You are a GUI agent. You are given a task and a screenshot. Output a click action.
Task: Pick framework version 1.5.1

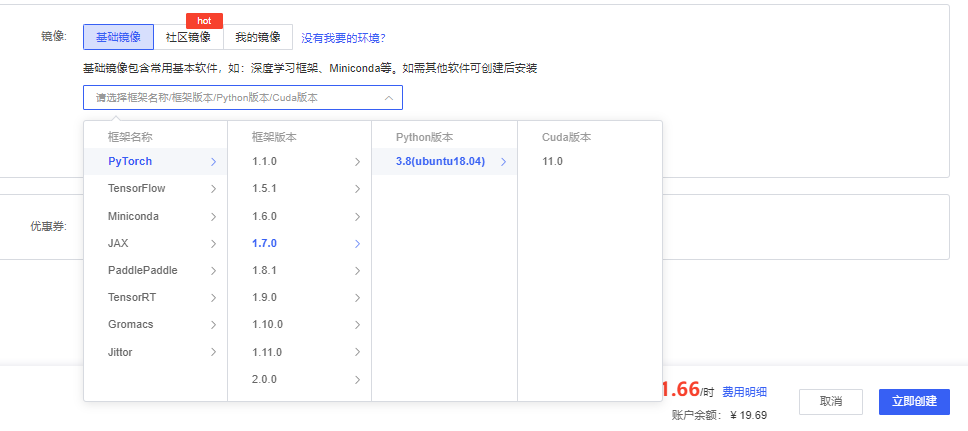click(299, 188)
